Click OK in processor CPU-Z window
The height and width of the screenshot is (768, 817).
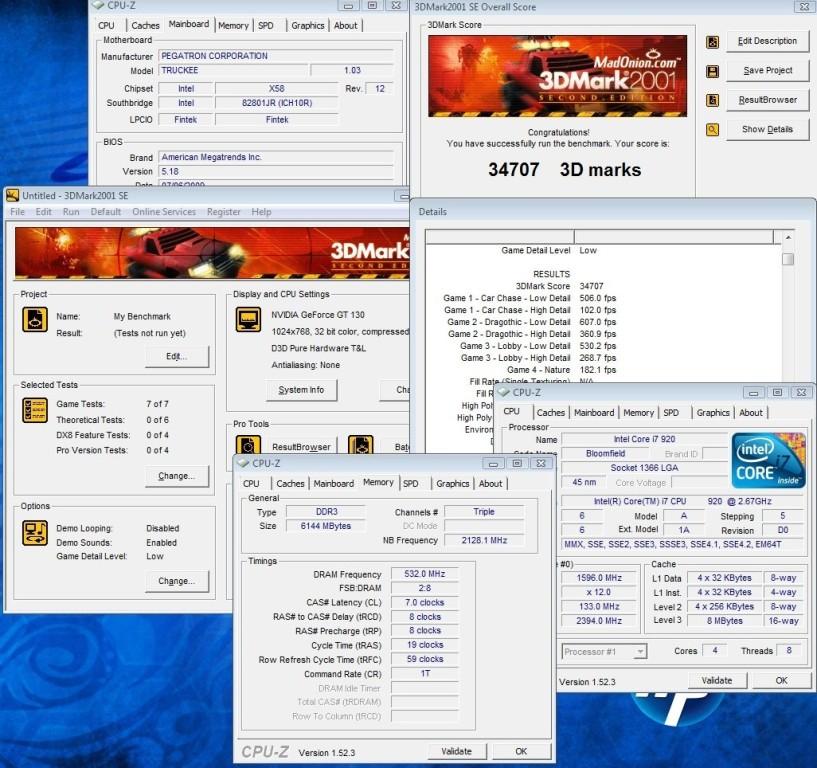pyautogui.click(x=782, y=680)
